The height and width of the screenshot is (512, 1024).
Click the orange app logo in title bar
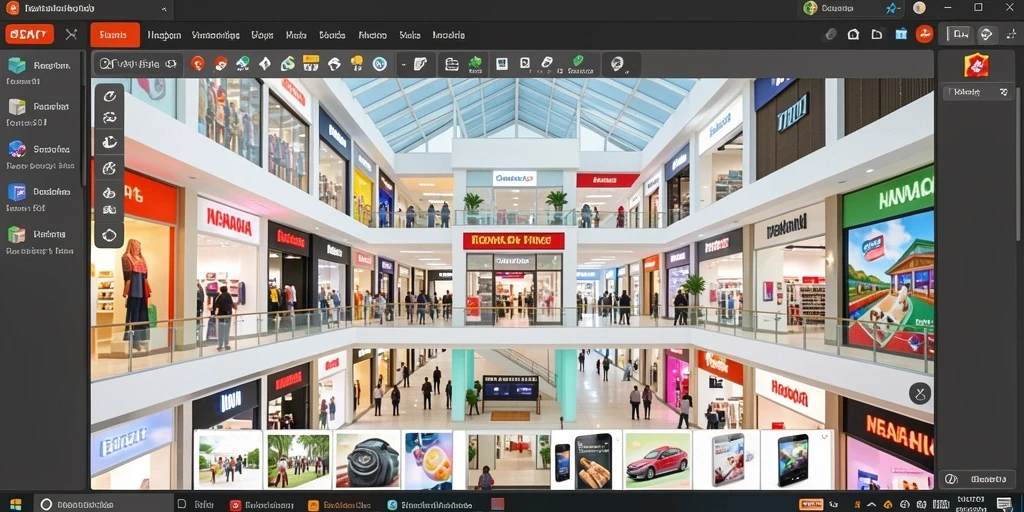point(12,8)
